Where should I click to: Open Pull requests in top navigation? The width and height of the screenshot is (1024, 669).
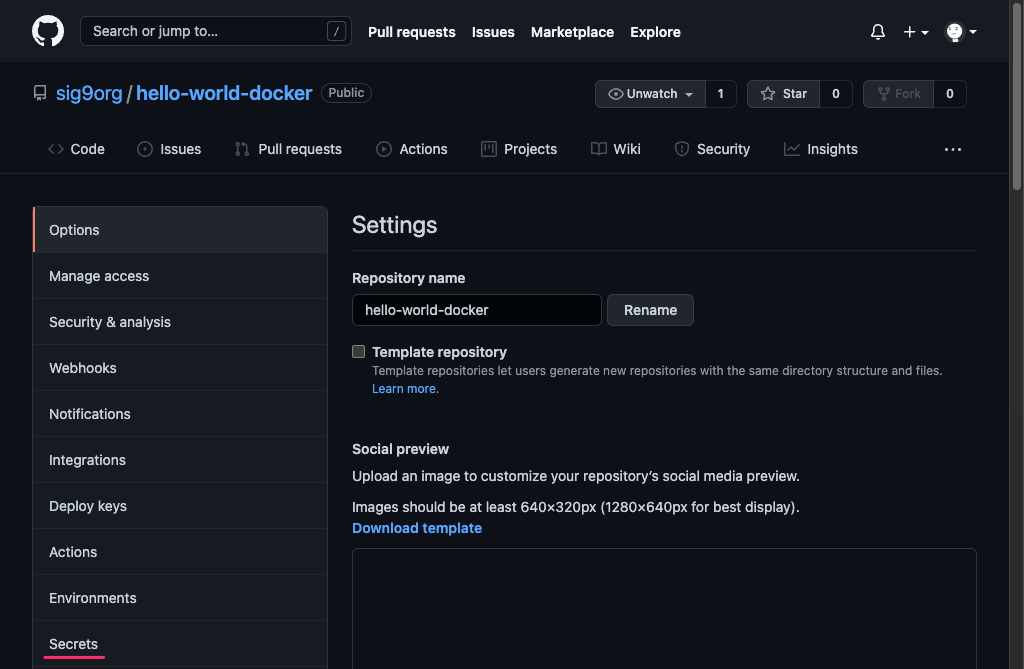[411, 32]
